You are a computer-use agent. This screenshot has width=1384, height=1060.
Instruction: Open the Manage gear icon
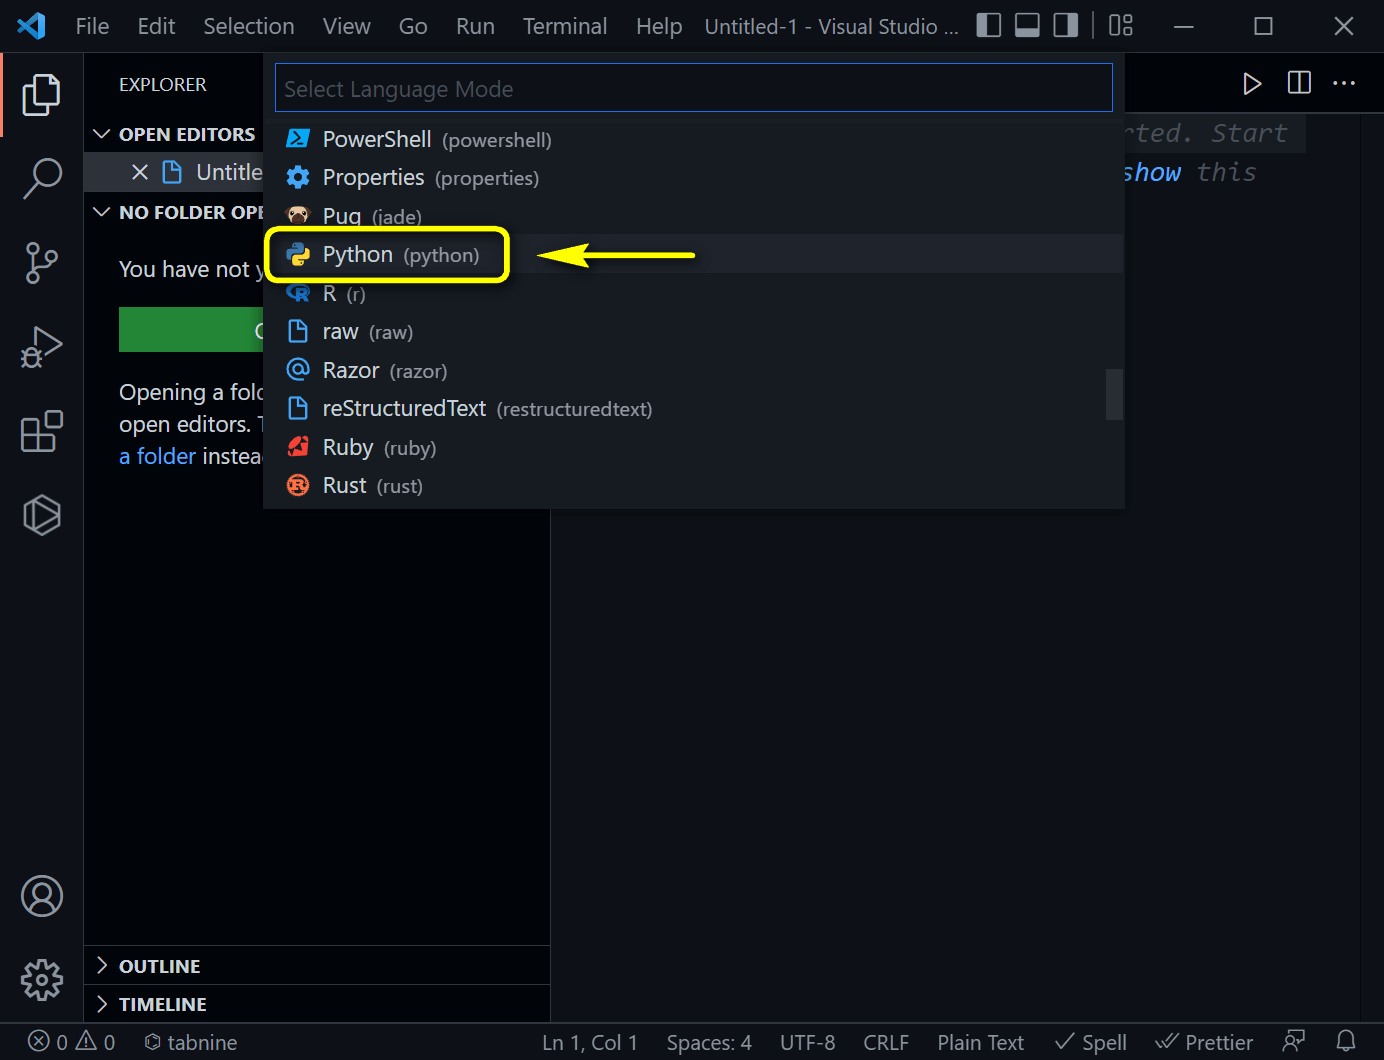click(x=42, y=980)
